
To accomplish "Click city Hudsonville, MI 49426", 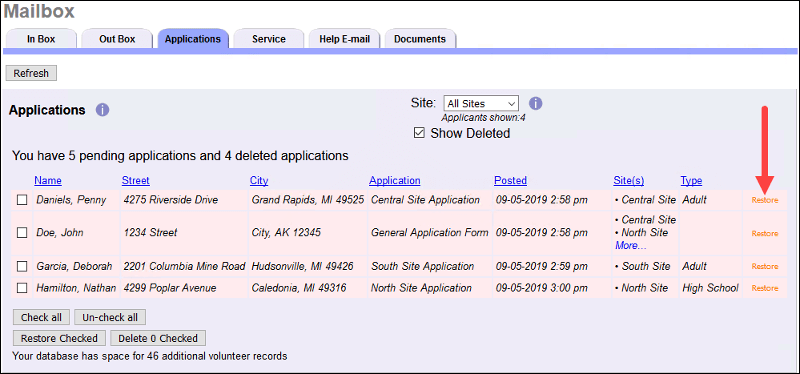I will pyautogui.click(x=303, y=266).
